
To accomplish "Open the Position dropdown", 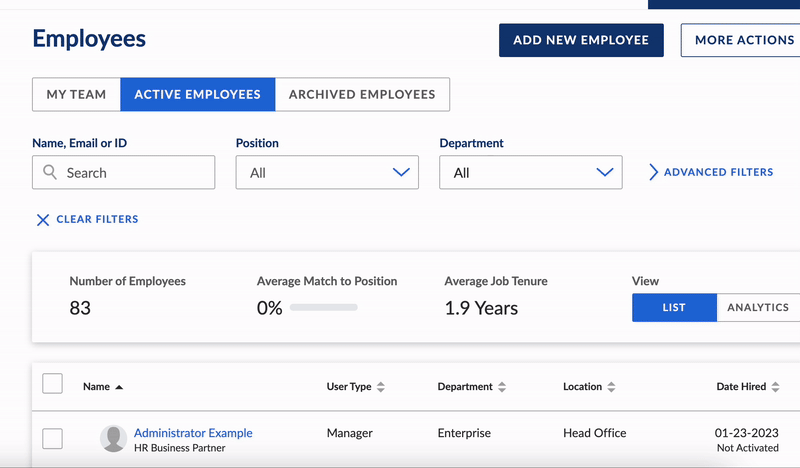I will [327, 173].
